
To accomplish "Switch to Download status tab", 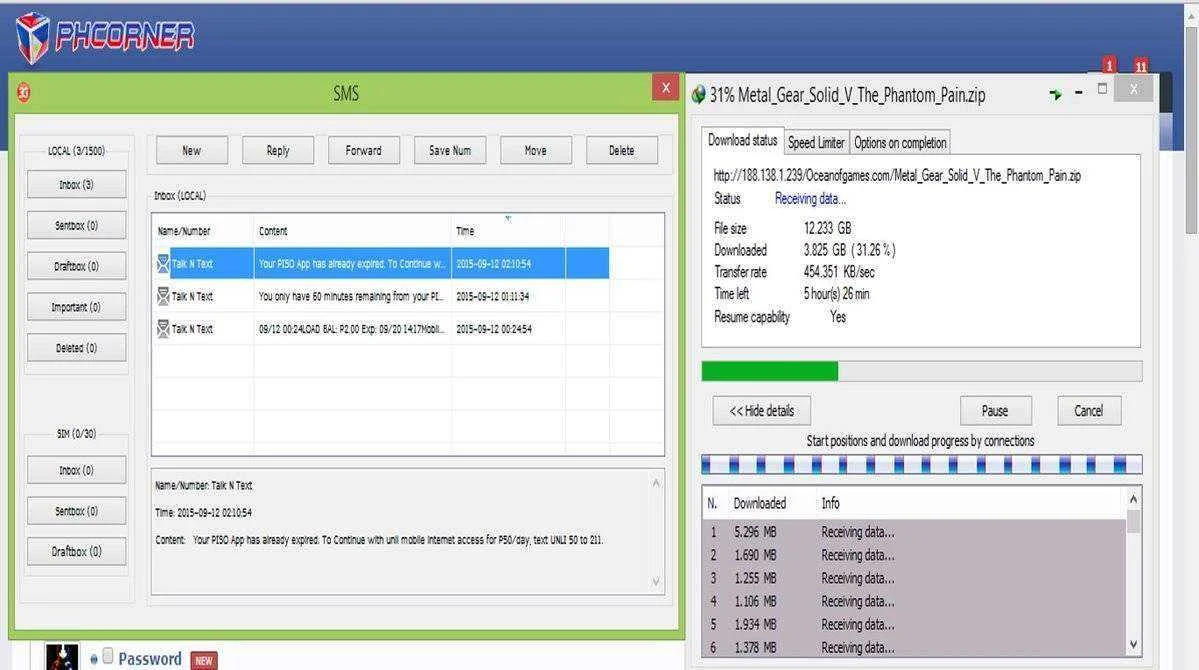I will tap(742, 140).
